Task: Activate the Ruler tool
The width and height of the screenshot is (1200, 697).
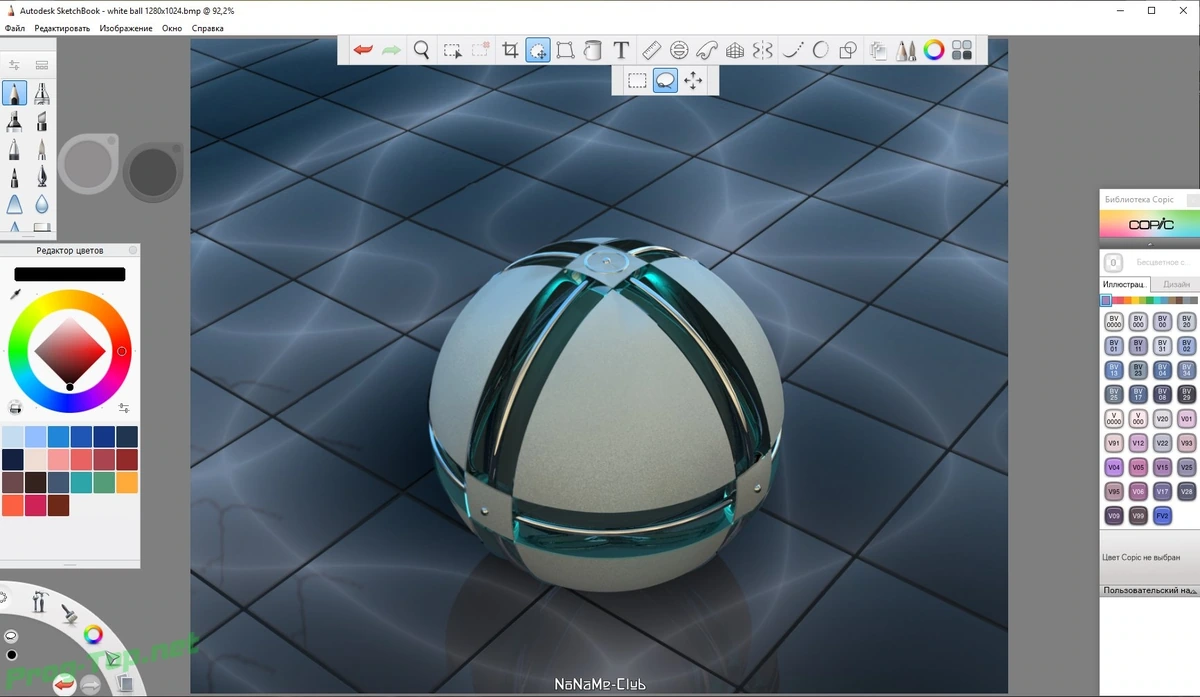Action: point(651,50)
